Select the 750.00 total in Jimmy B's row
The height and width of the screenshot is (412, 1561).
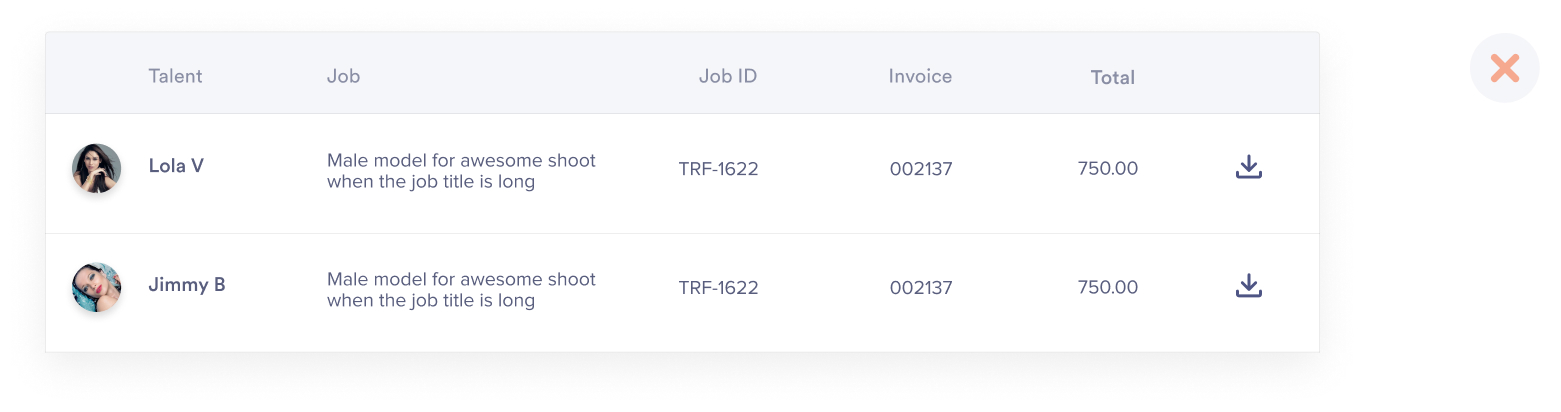click(x=1108, y=287)
